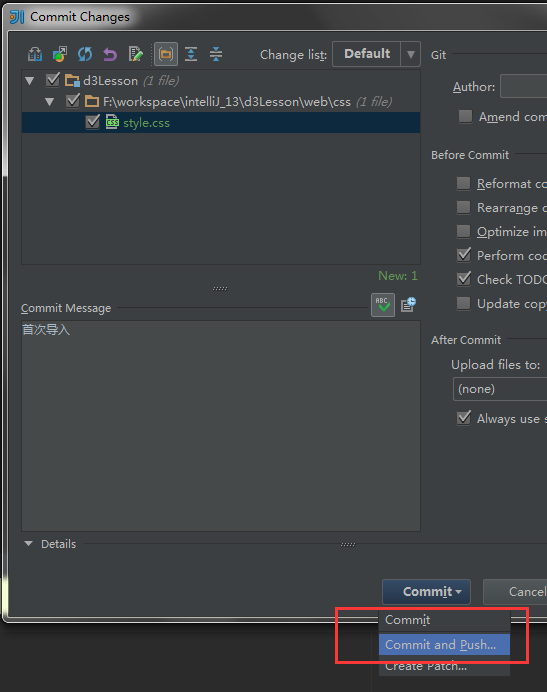Click the Cancel button

[515, 592]
